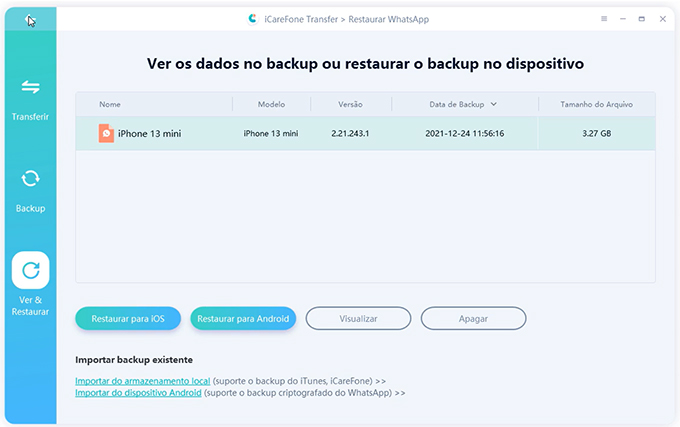
Task: Click the Tamanho do Arquivo column header
Action: click(596, 104)
